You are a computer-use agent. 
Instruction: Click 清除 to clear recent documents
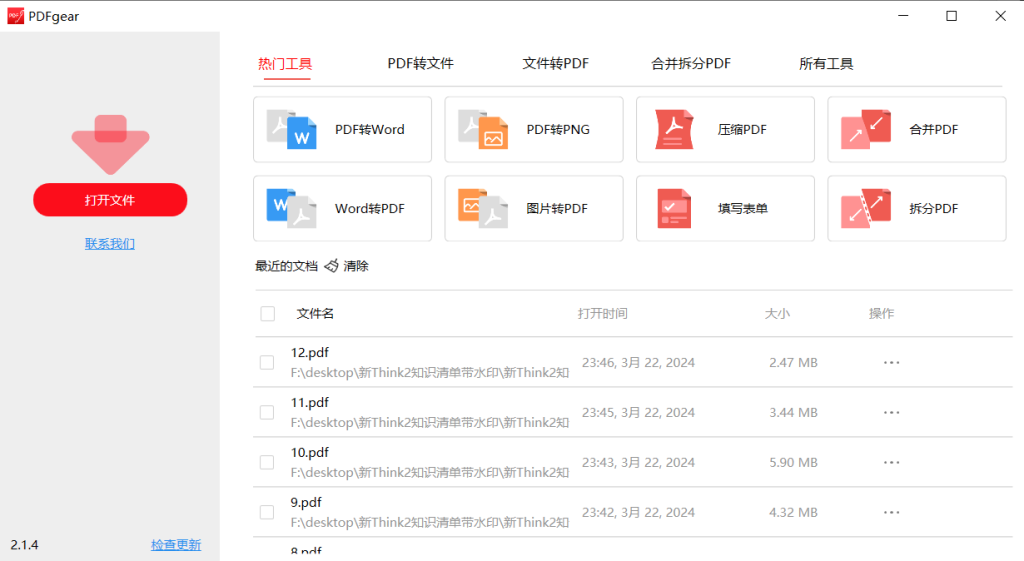click(x=356, y=266)
